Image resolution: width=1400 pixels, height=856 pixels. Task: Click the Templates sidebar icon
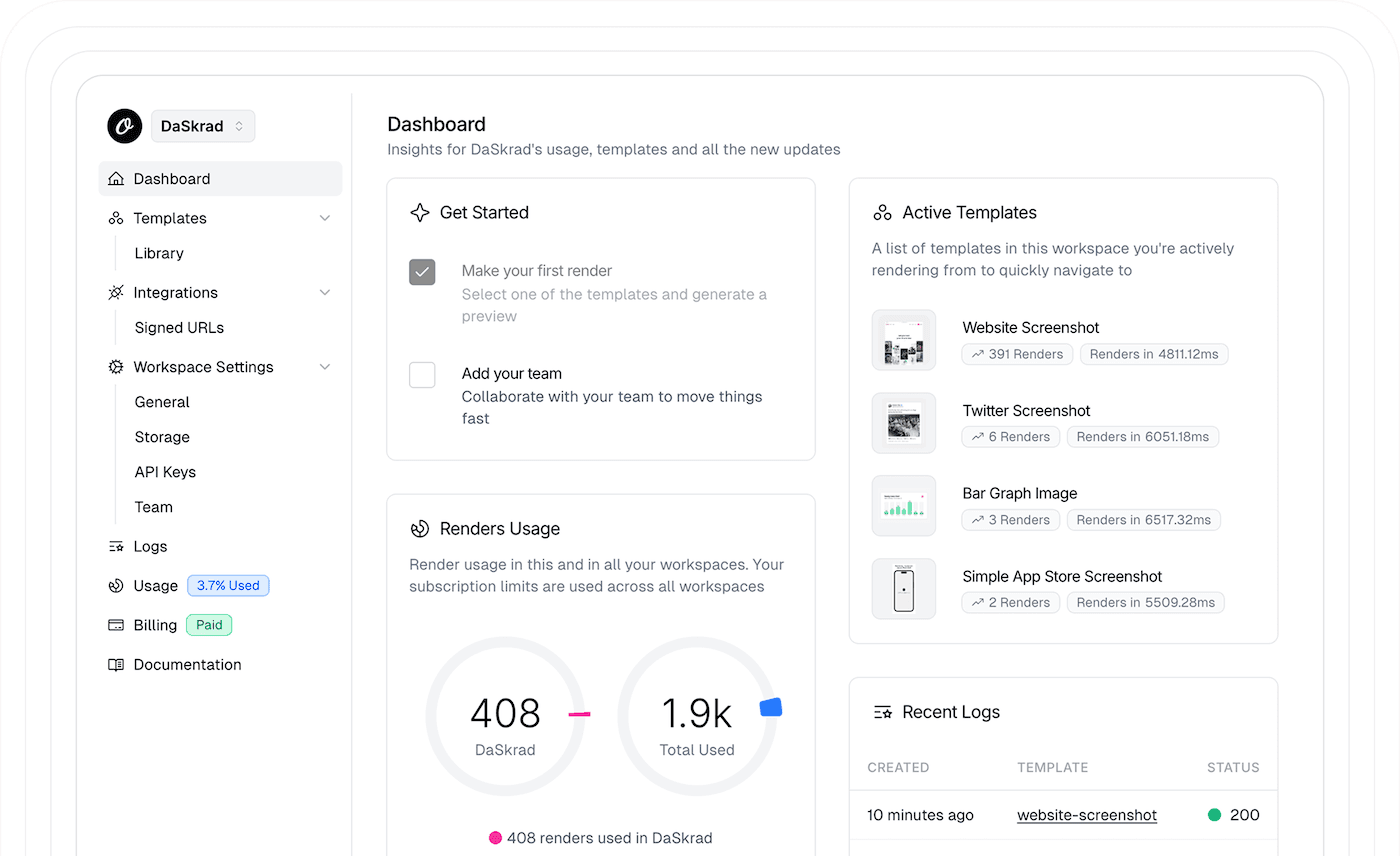[116, 218]
